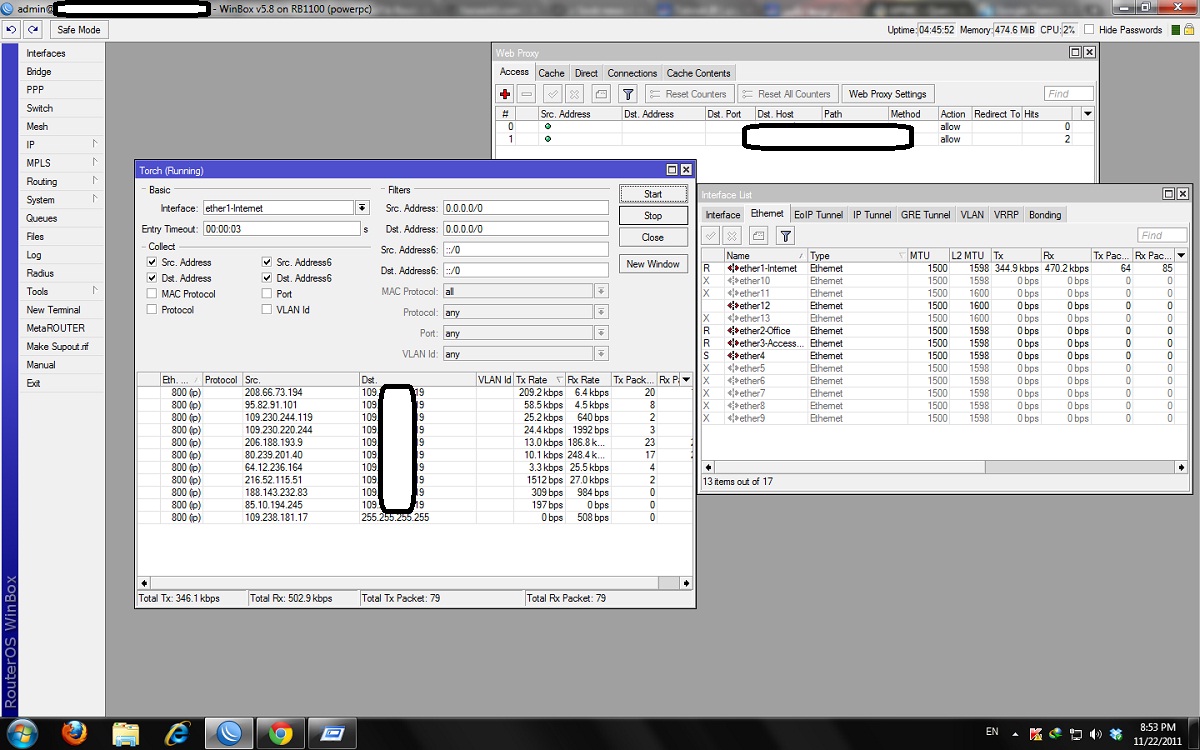Click the Stop button in Torch
Viewport: 1200px width, 750px height.
pos(653,216)
